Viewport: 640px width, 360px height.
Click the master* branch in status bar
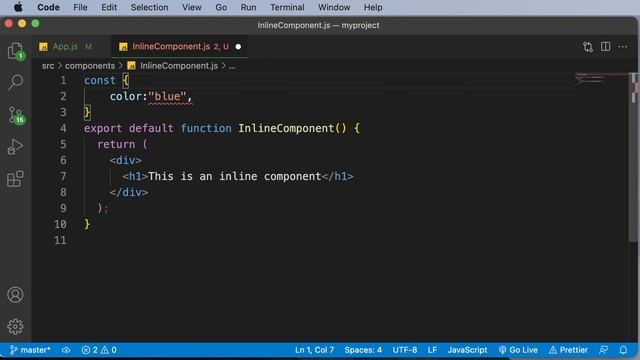tap(30, 350)
